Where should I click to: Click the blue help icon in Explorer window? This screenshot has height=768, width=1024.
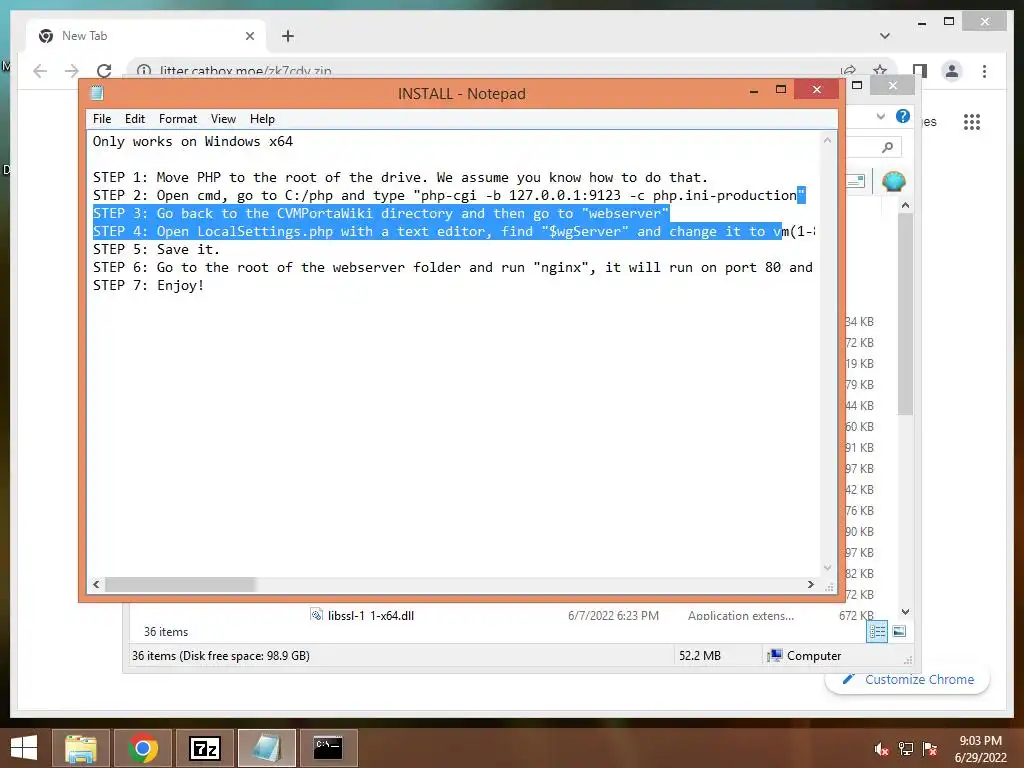click(x=903, y=116)
